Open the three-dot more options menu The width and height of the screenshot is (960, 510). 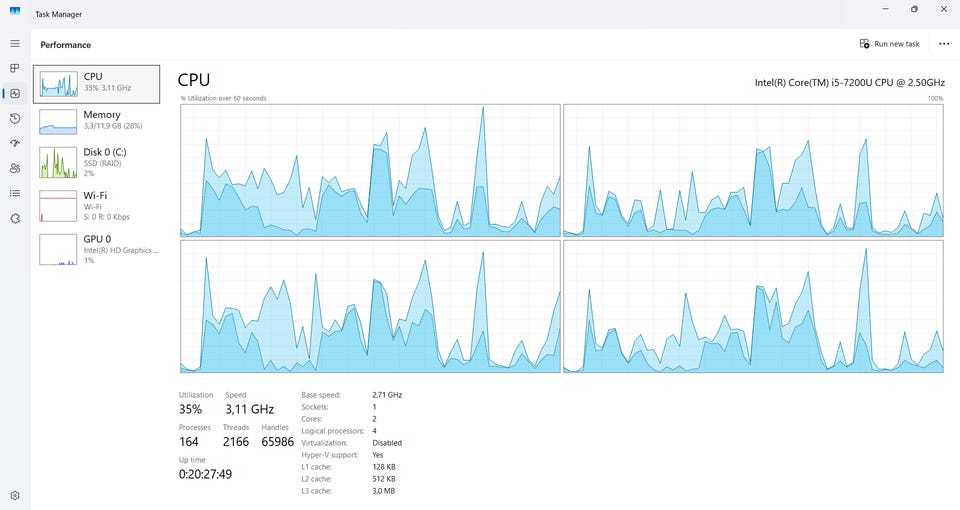(x=943, y=43)
